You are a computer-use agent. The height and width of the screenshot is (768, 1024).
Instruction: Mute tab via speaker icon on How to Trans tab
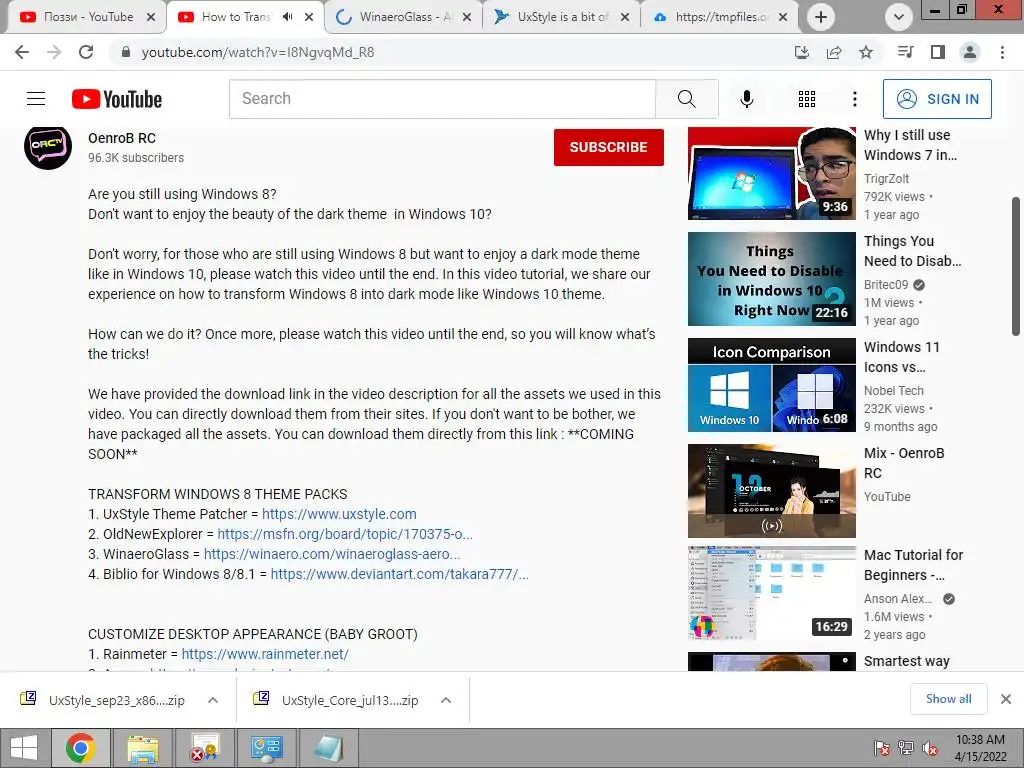click(287, 17)
